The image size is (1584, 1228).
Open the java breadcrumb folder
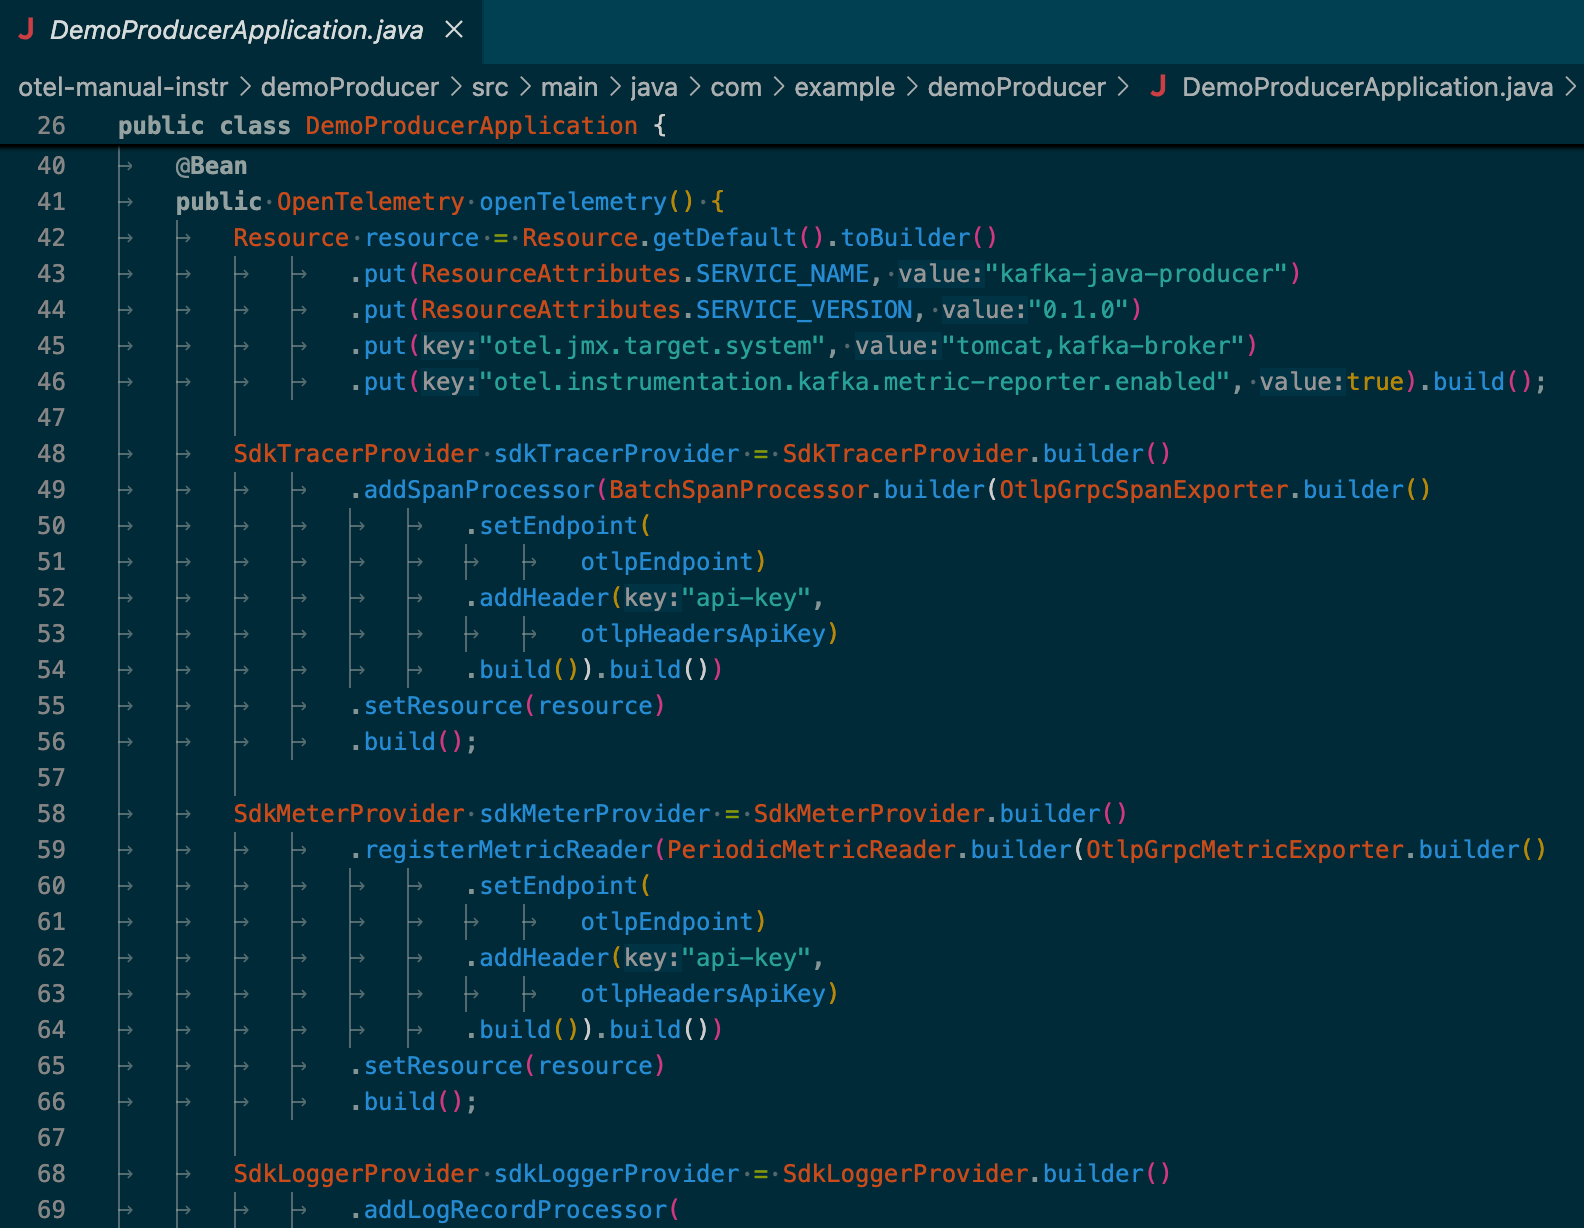pos(654,87)
